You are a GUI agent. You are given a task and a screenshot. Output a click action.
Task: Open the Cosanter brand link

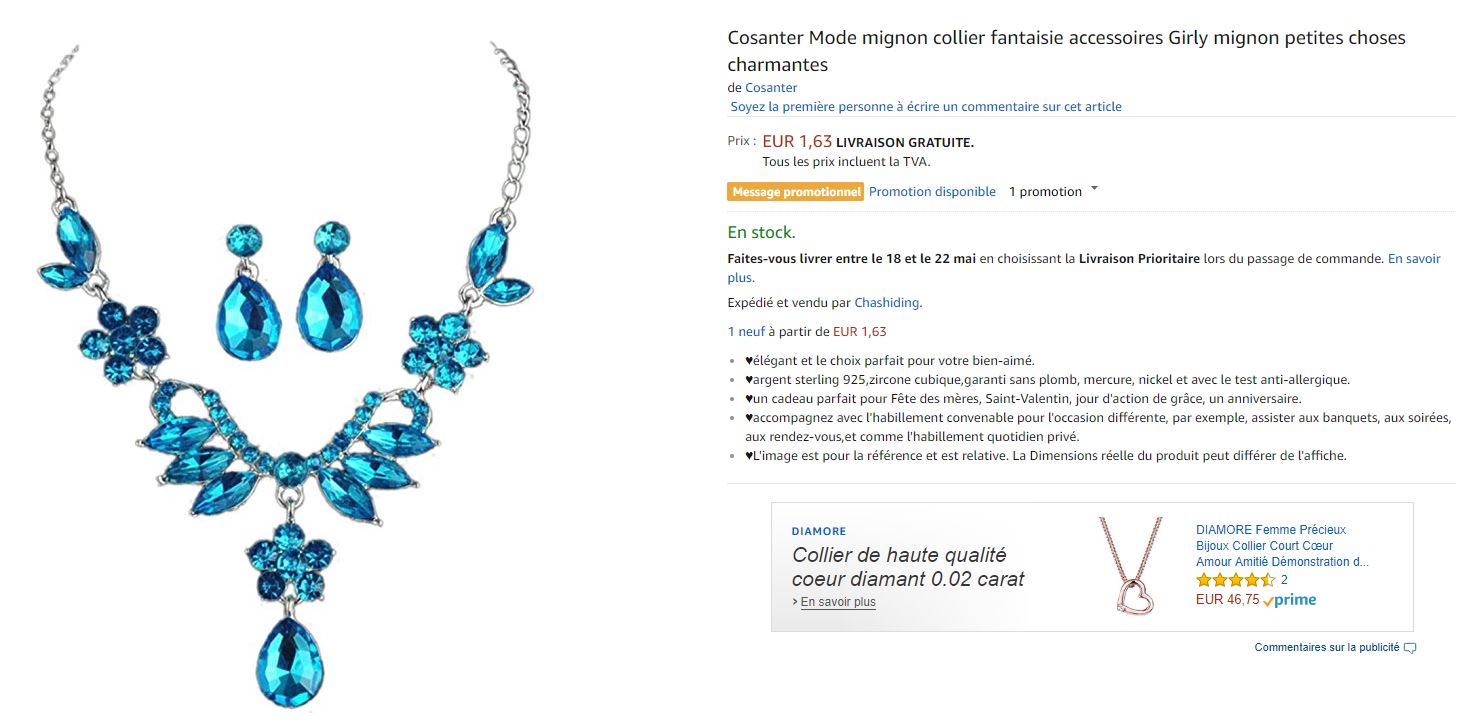(770, 88)
